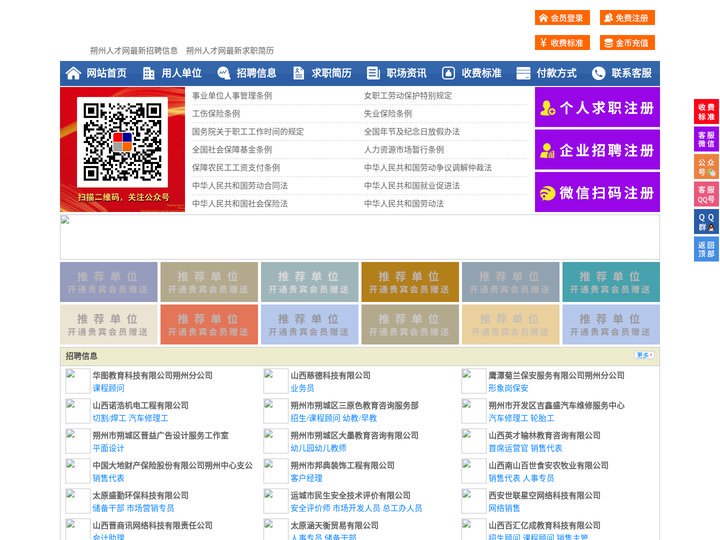720x540 pixels.
Task: Open 免费注册 orange button
Action: pyautogui.click(x=627, y=18)
